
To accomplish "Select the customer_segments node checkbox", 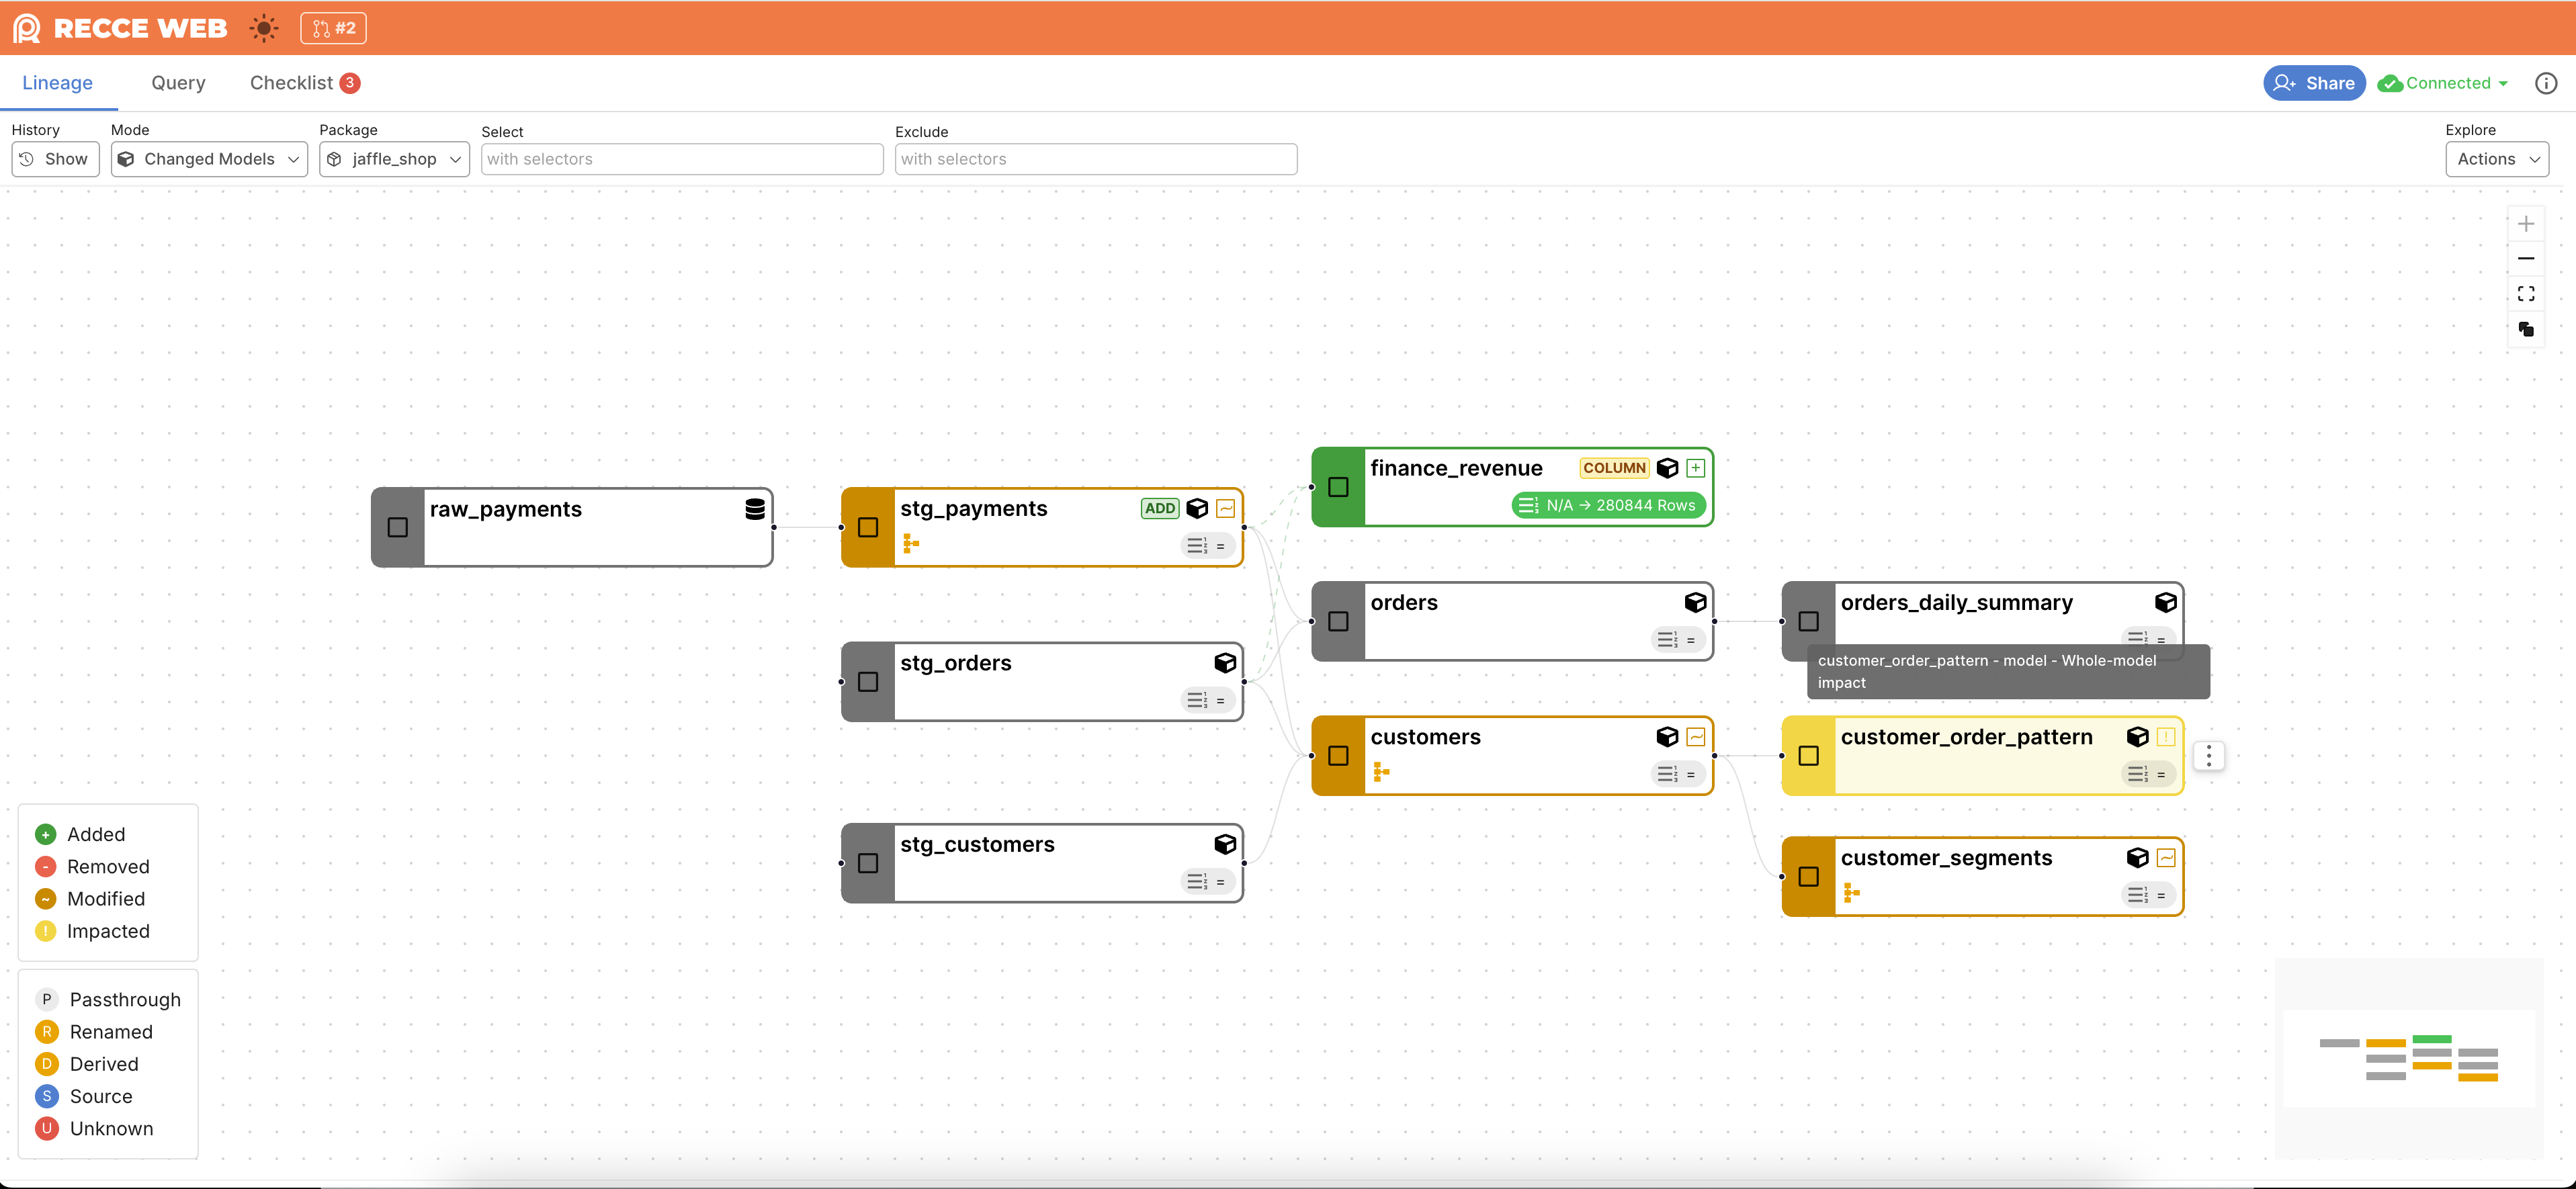I will (1809, 877).
